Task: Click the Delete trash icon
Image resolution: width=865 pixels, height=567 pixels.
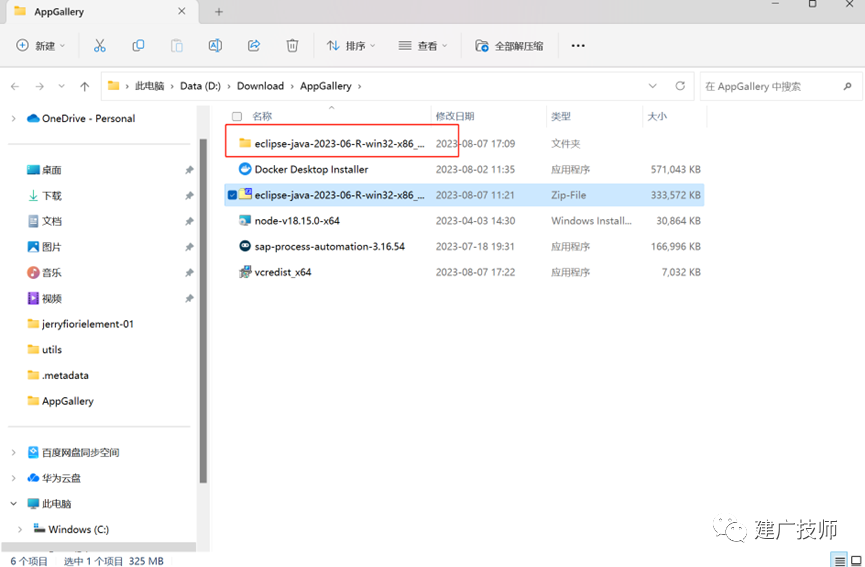Action: 292,46
